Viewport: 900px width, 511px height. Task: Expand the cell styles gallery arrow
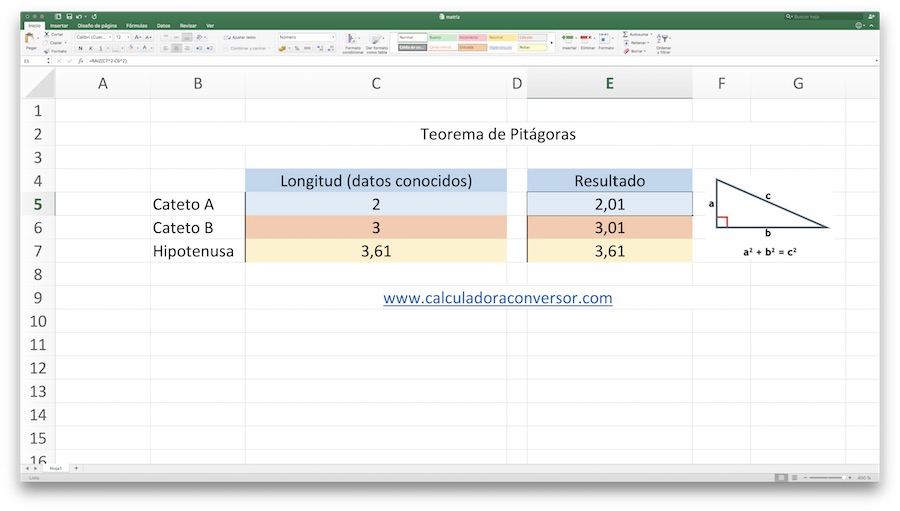pyautogui.click(x=552, y=42)
